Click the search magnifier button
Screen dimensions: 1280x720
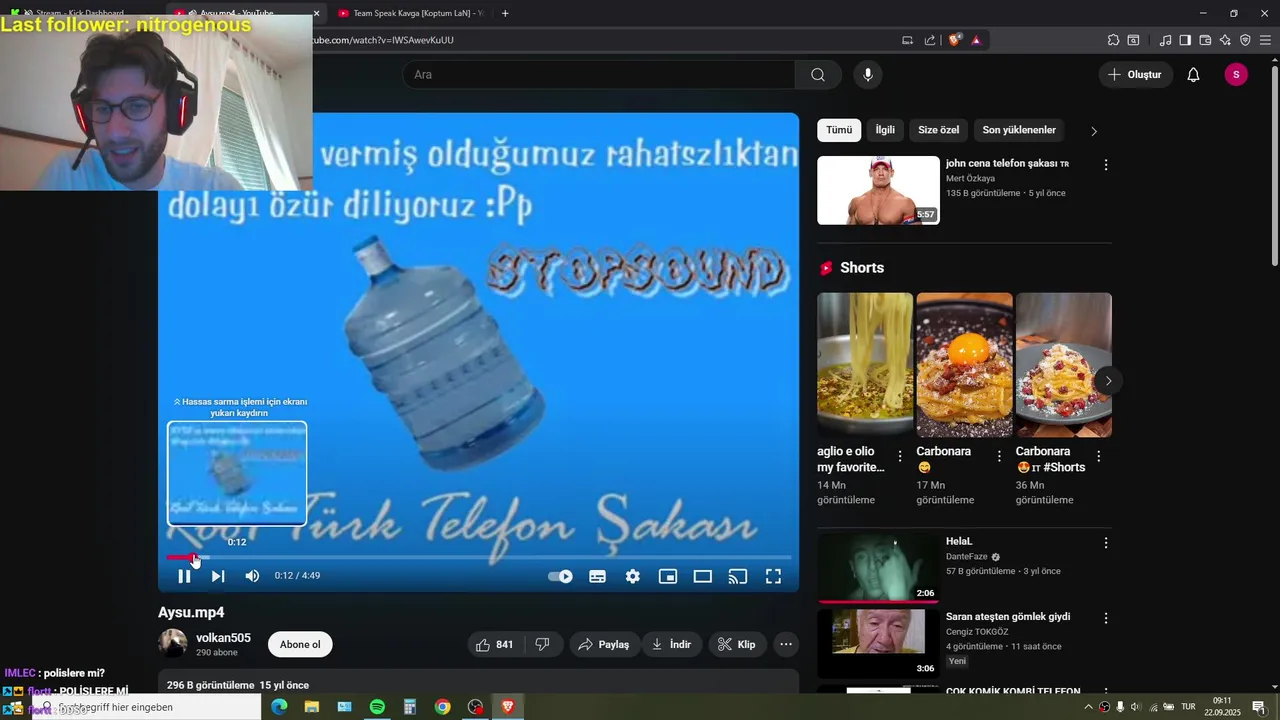click(818, 75)
